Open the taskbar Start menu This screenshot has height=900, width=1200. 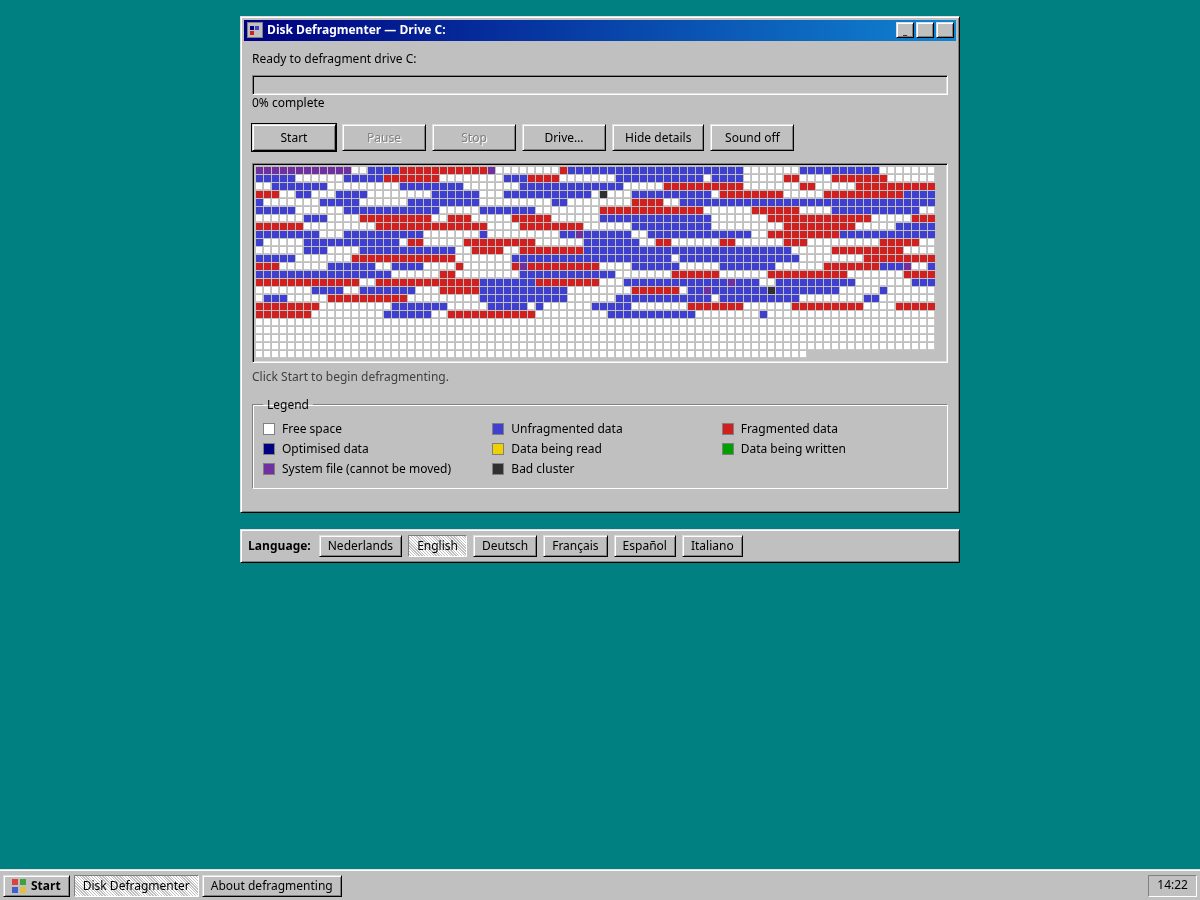coord(37,886)
